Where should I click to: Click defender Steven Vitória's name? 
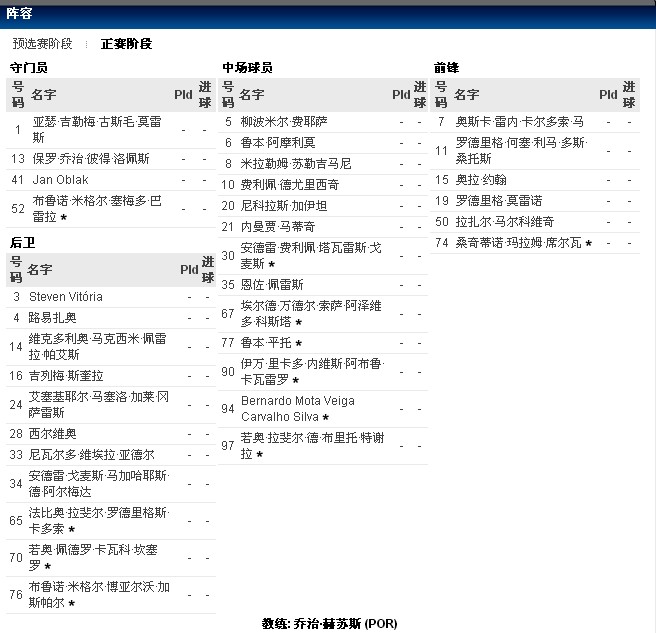click(x=65, y=297)
